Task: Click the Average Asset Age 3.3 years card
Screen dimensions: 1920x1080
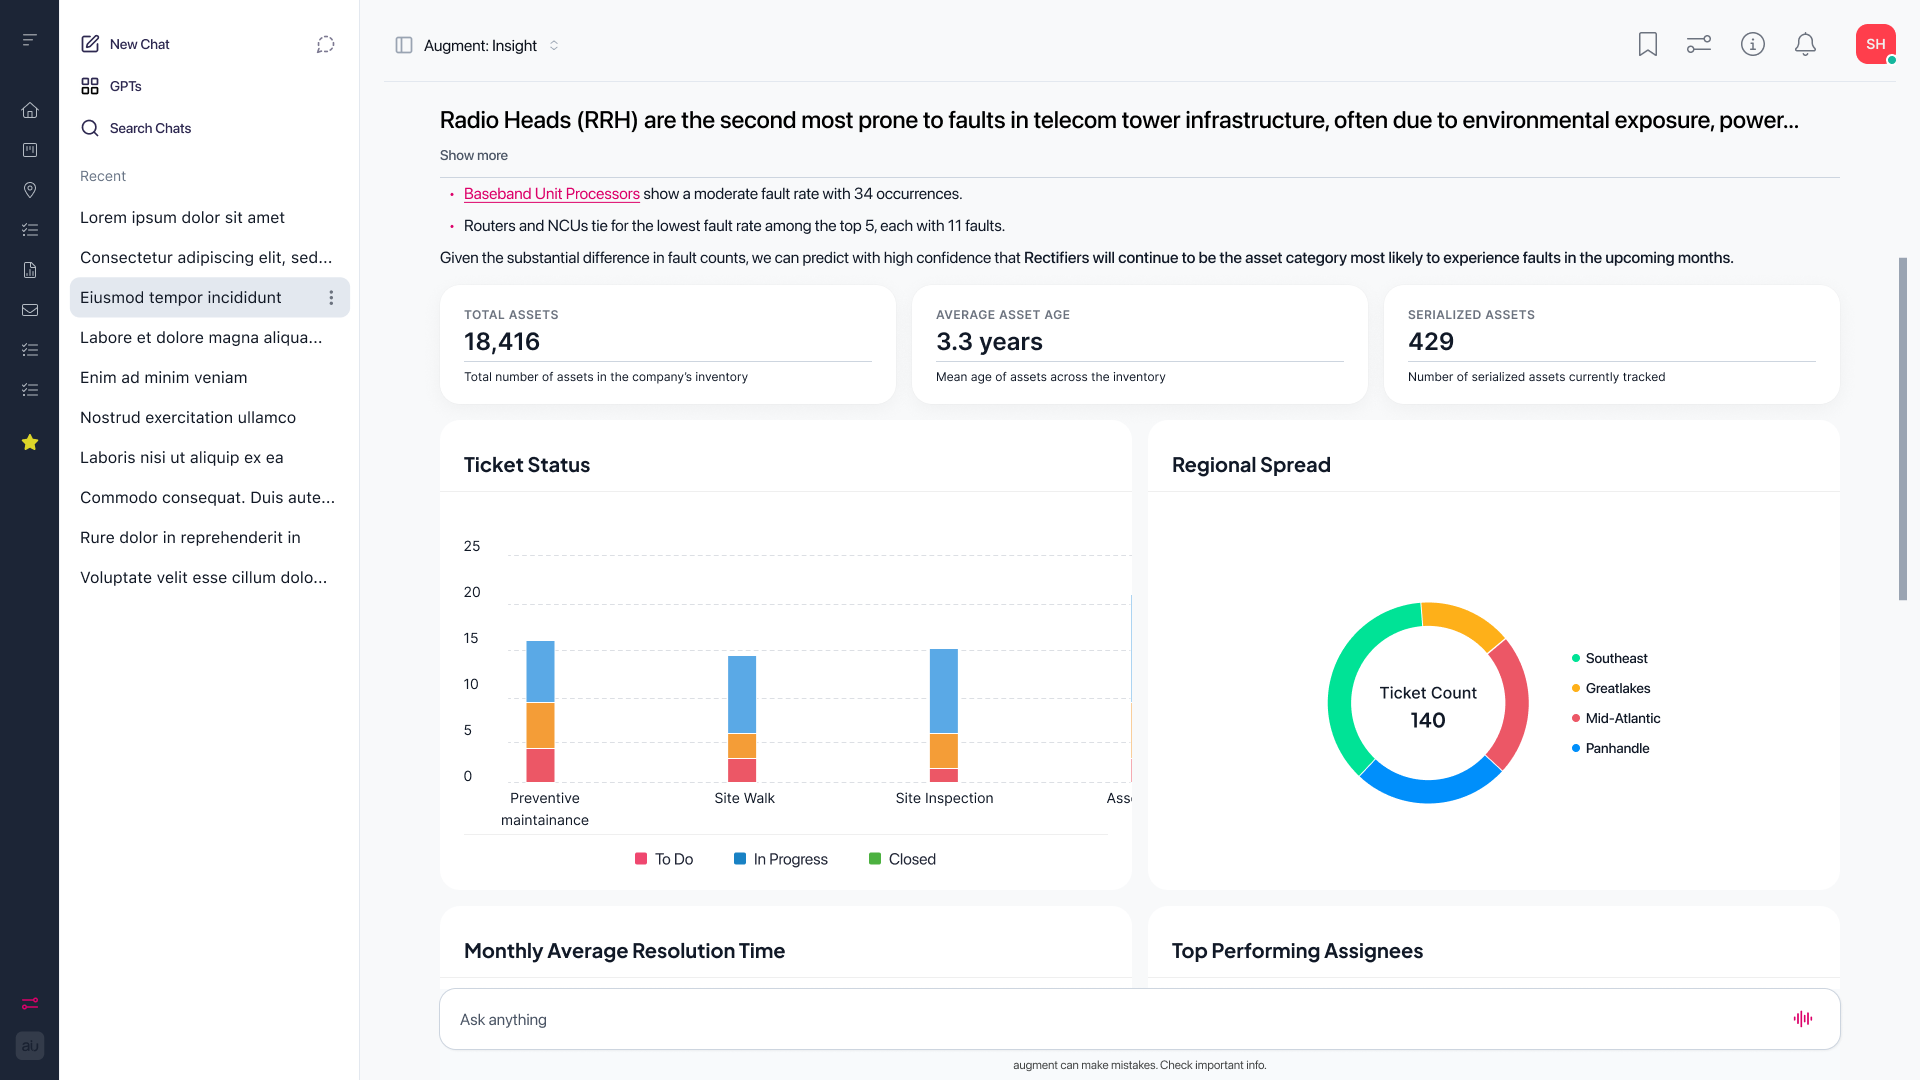Action: coord(1140,345)
